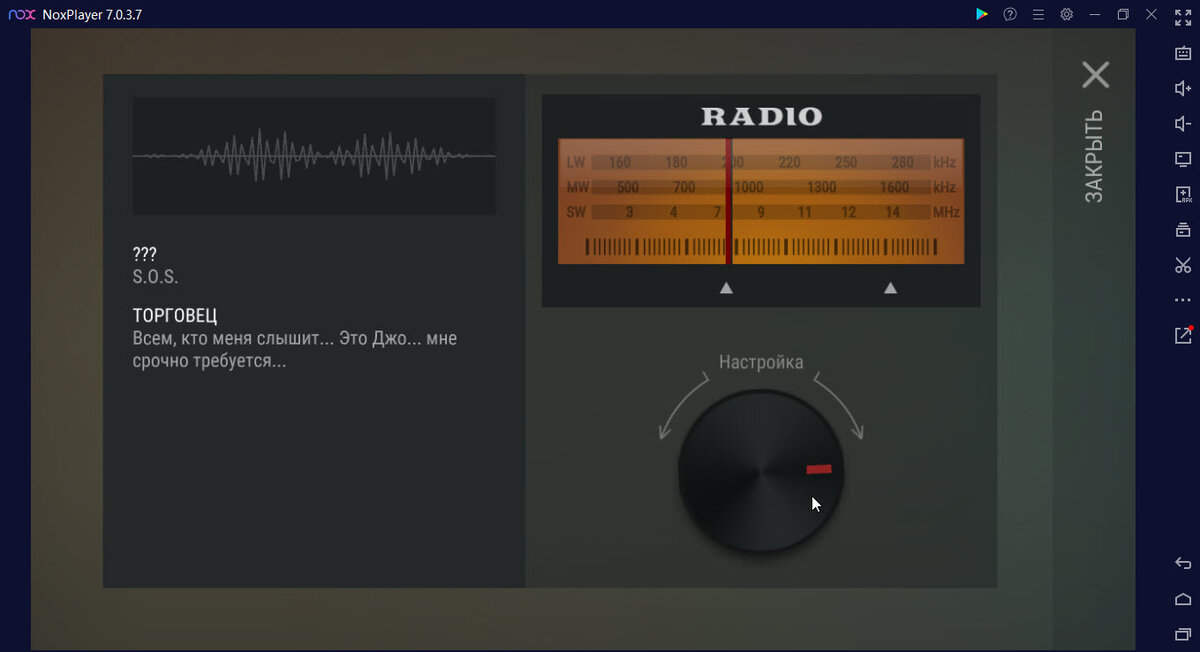
Task: Click the 160 value on LW scale
Action: coord(620,162)
